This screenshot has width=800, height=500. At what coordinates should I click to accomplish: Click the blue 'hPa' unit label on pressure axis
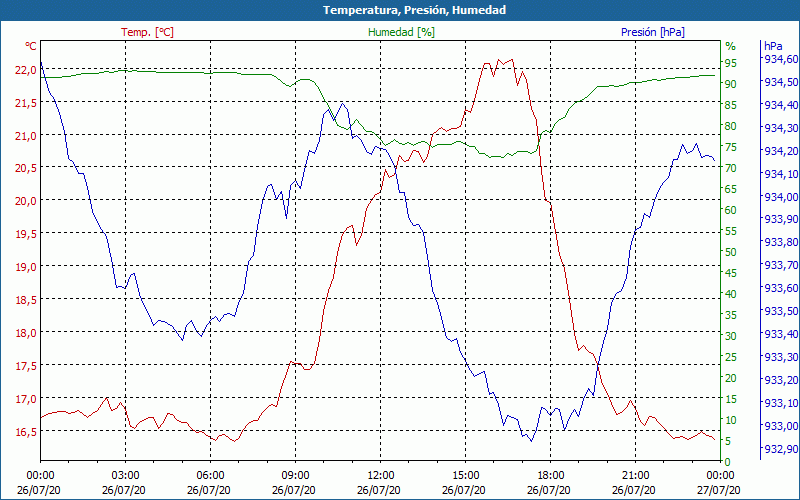click(773, 46)
